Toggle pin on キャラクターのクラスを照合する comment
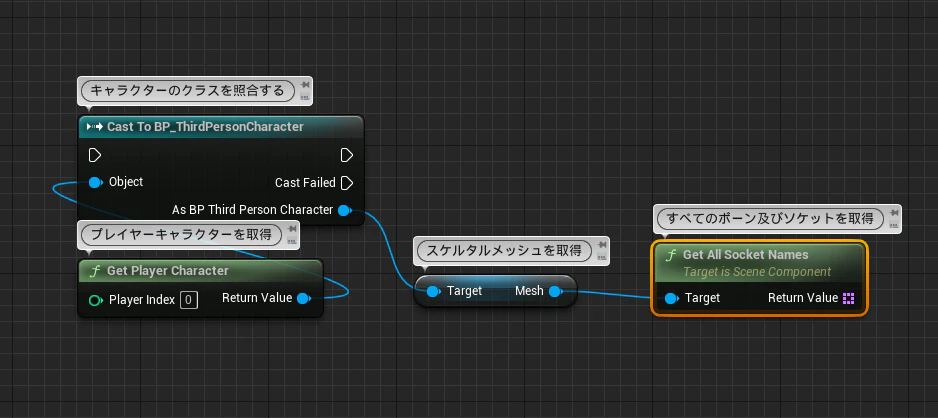This screenshot has width=938, height=418. point(305,85)
